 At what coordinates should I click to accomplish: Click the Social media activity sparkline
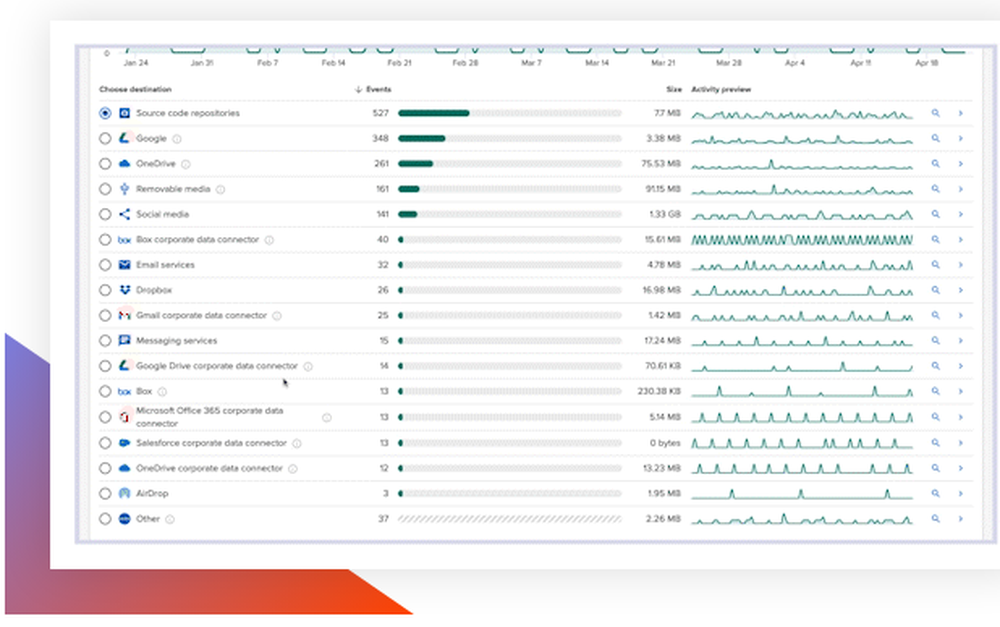[x=802, y=214]
